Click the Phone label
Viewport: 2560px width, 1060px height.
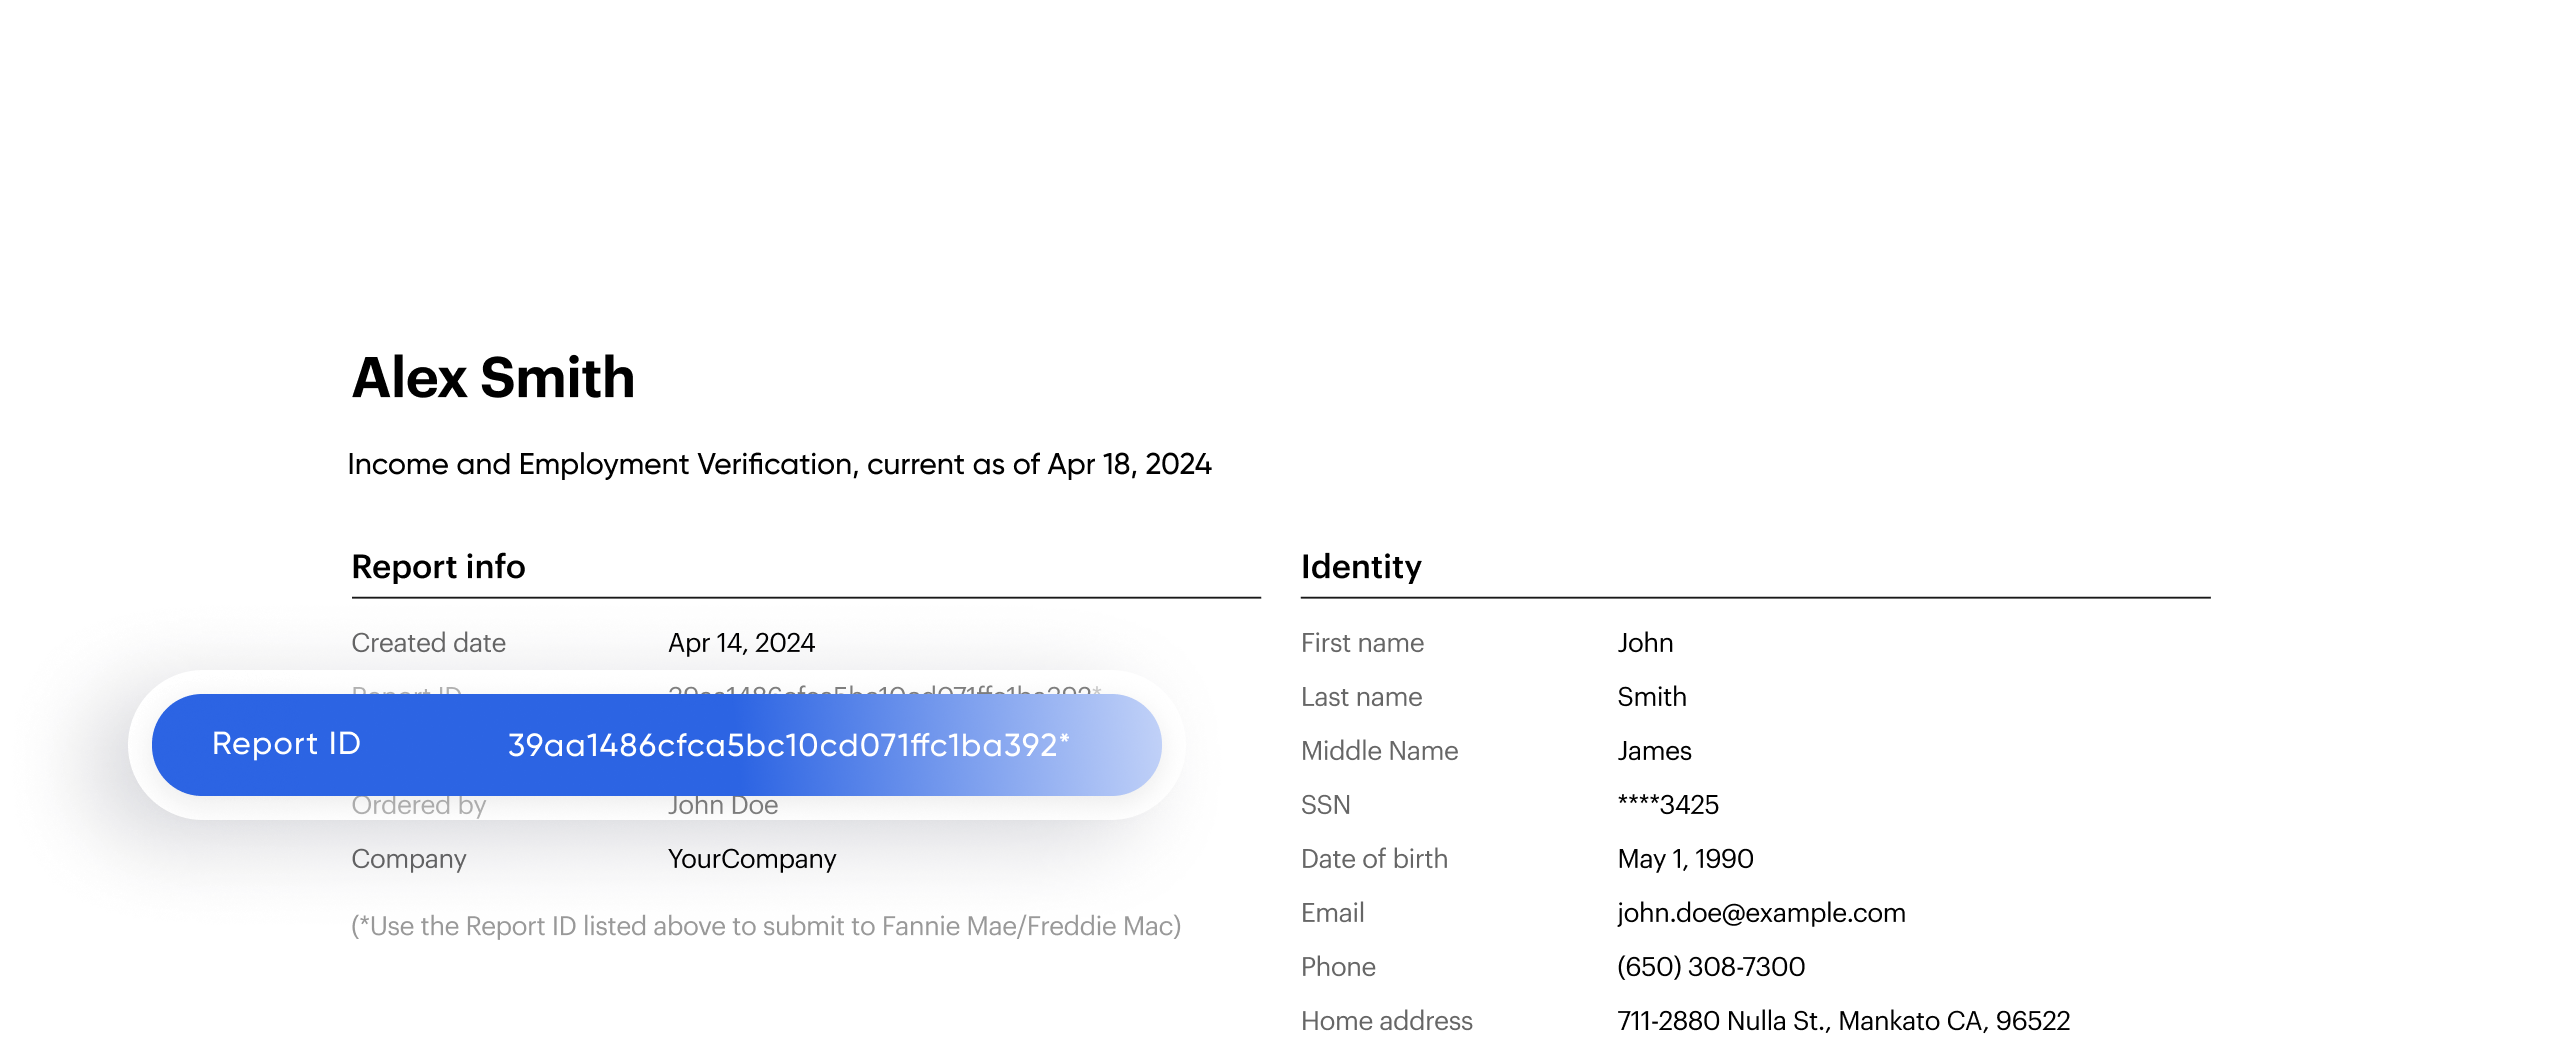pyautogui.click(x=1338, y=967)
